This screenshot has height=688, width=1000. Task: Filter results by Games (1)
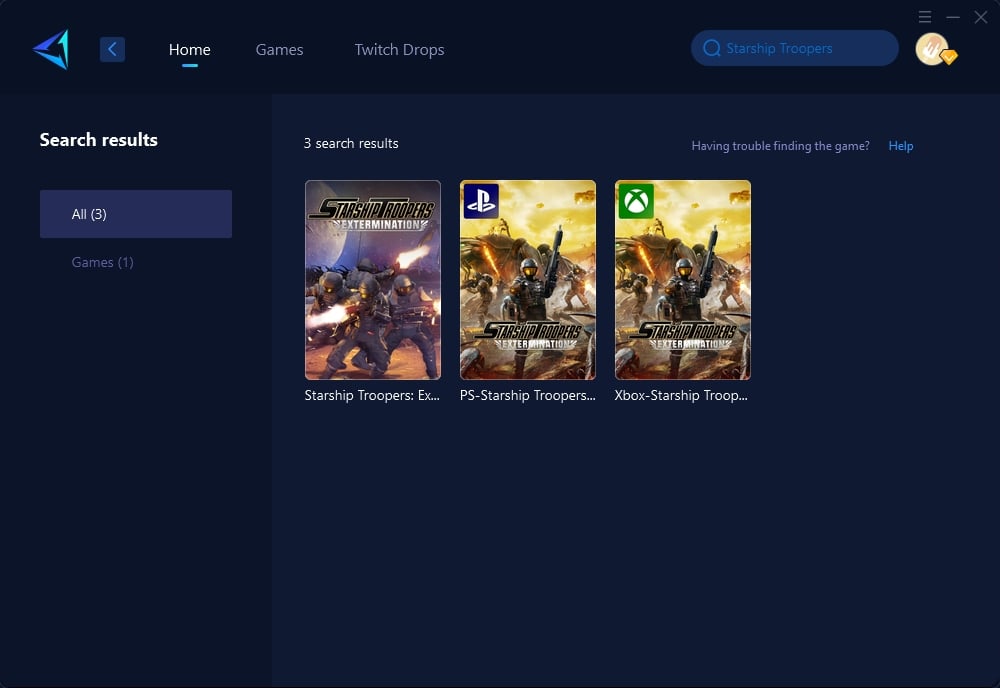pos(102,262)
